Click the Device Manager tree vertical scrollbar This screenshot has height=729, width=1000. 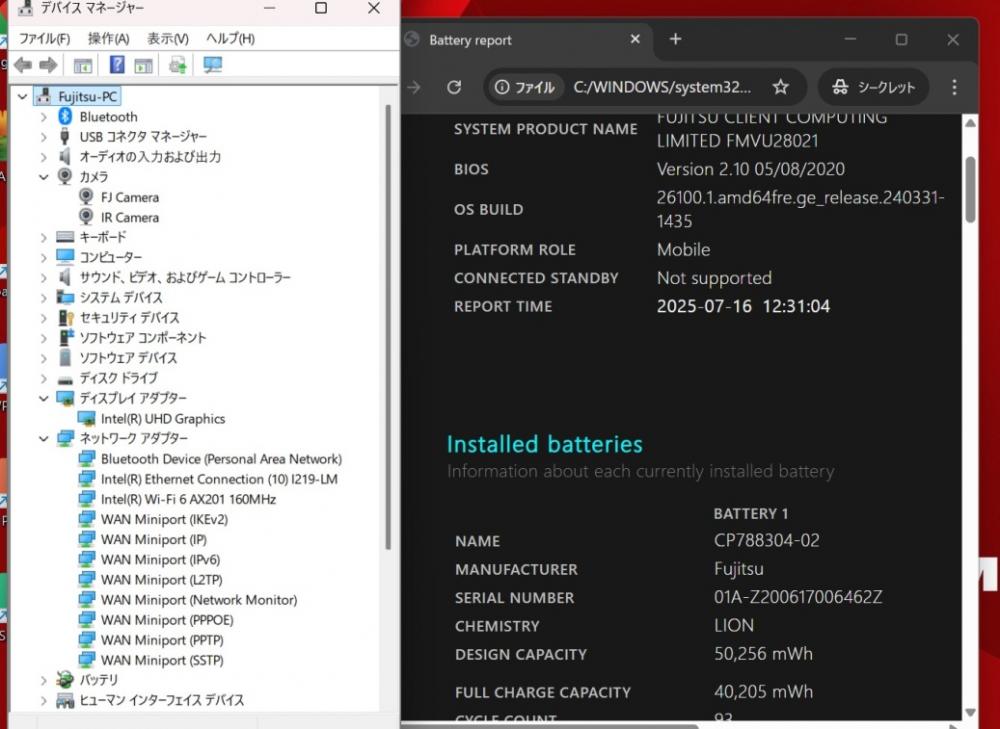pyautogui.click(x=388, y=327)
